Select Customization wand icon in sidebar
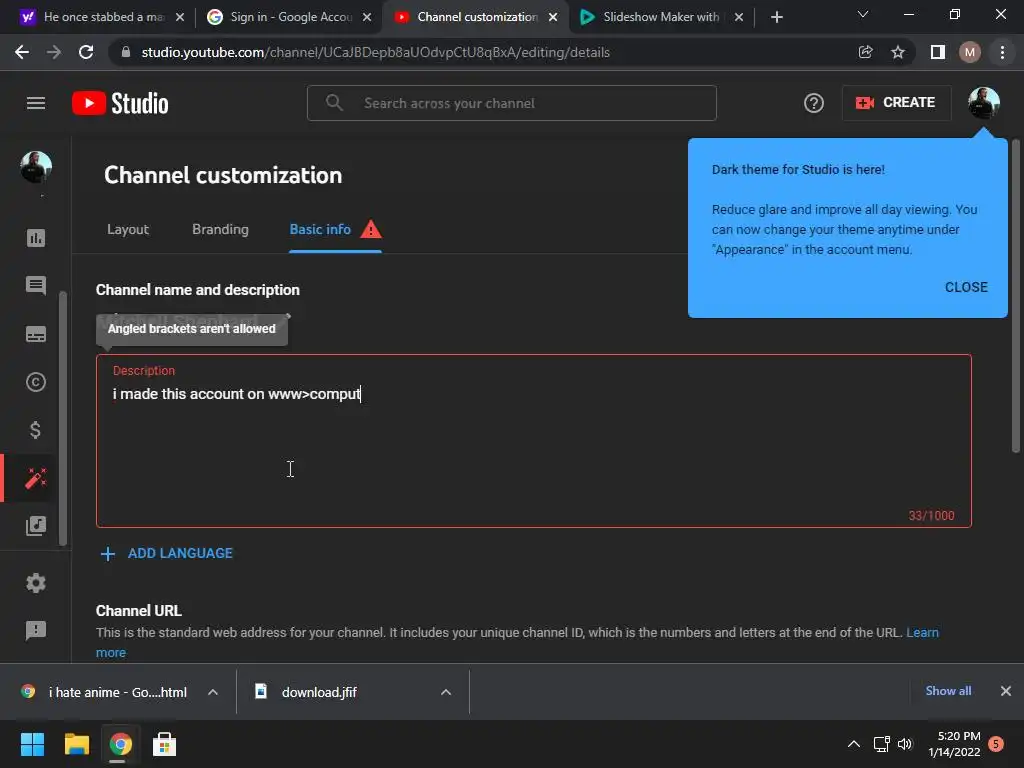 tap(36, 478)
